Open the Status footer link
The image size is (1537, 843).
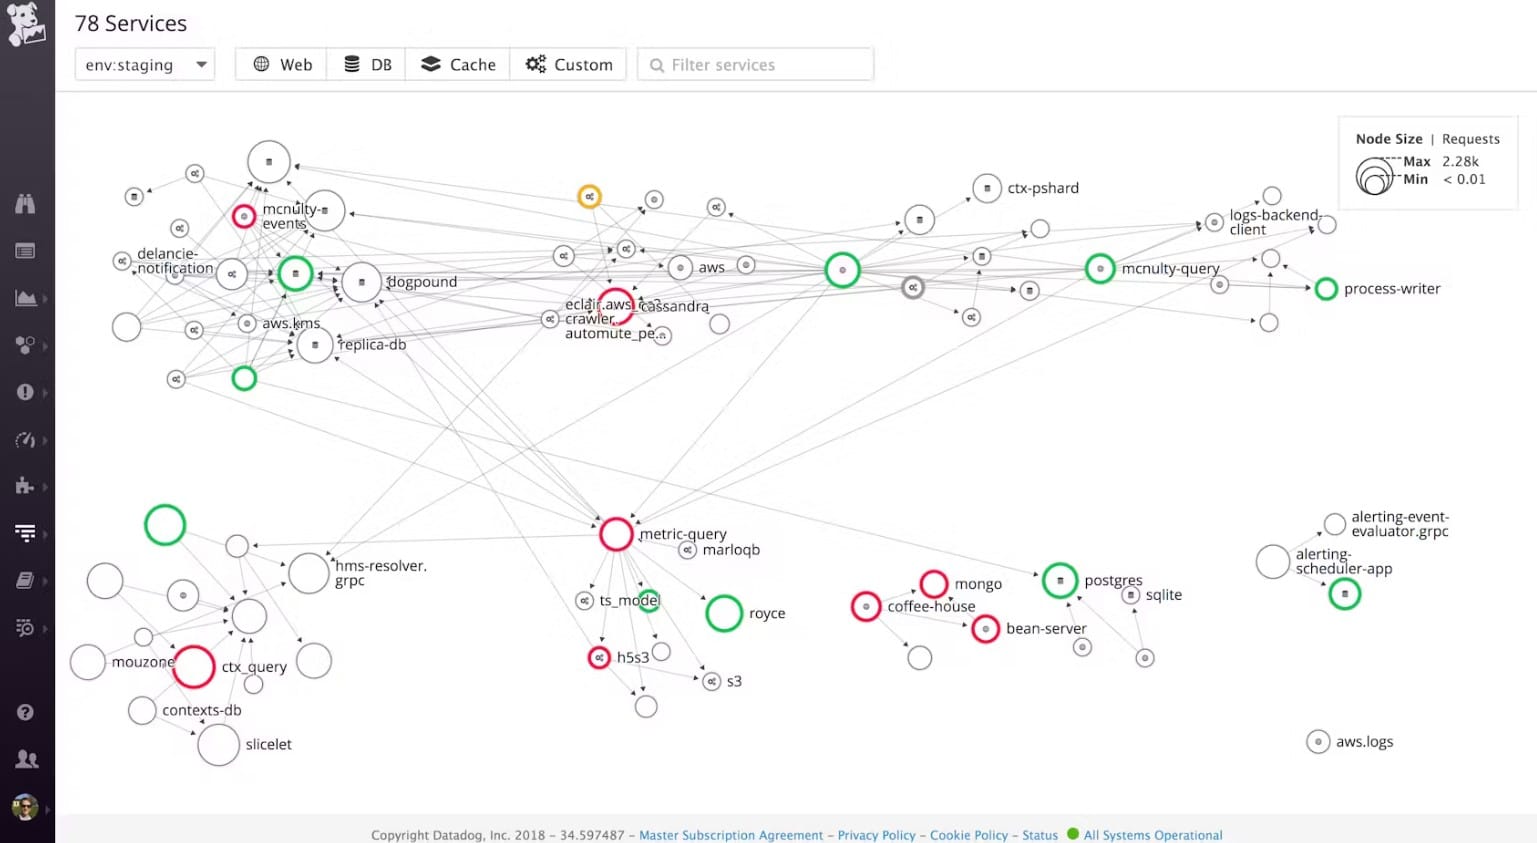[1040, 835]
